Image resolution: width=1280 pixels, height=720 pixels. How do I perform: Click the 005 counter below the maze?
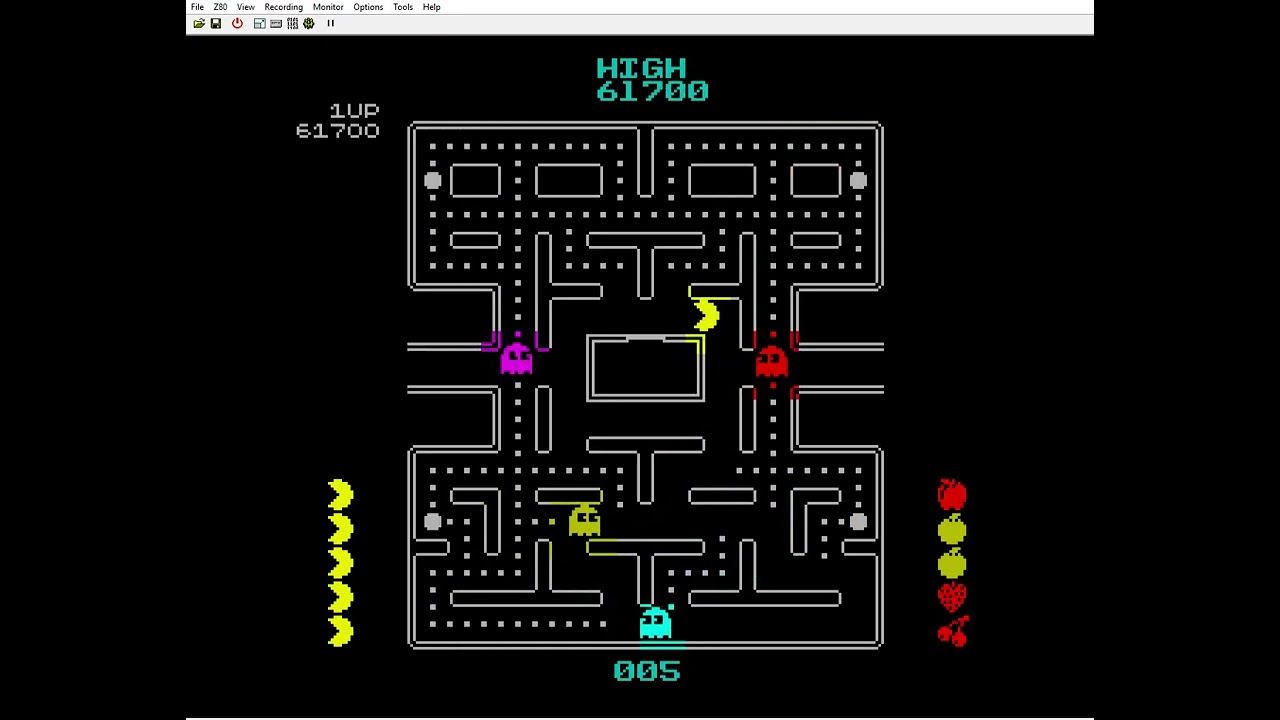point(647,671)
